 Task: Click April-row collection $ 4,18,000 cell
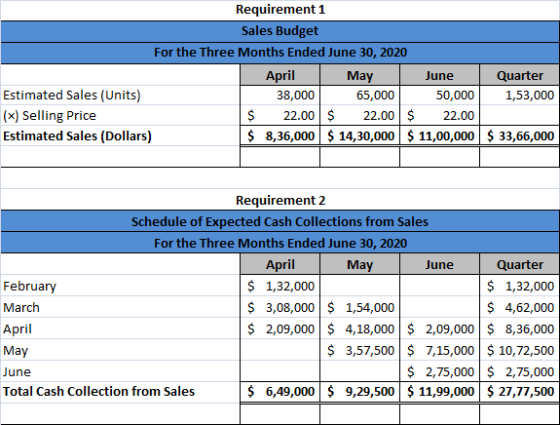tap(360, 329)
